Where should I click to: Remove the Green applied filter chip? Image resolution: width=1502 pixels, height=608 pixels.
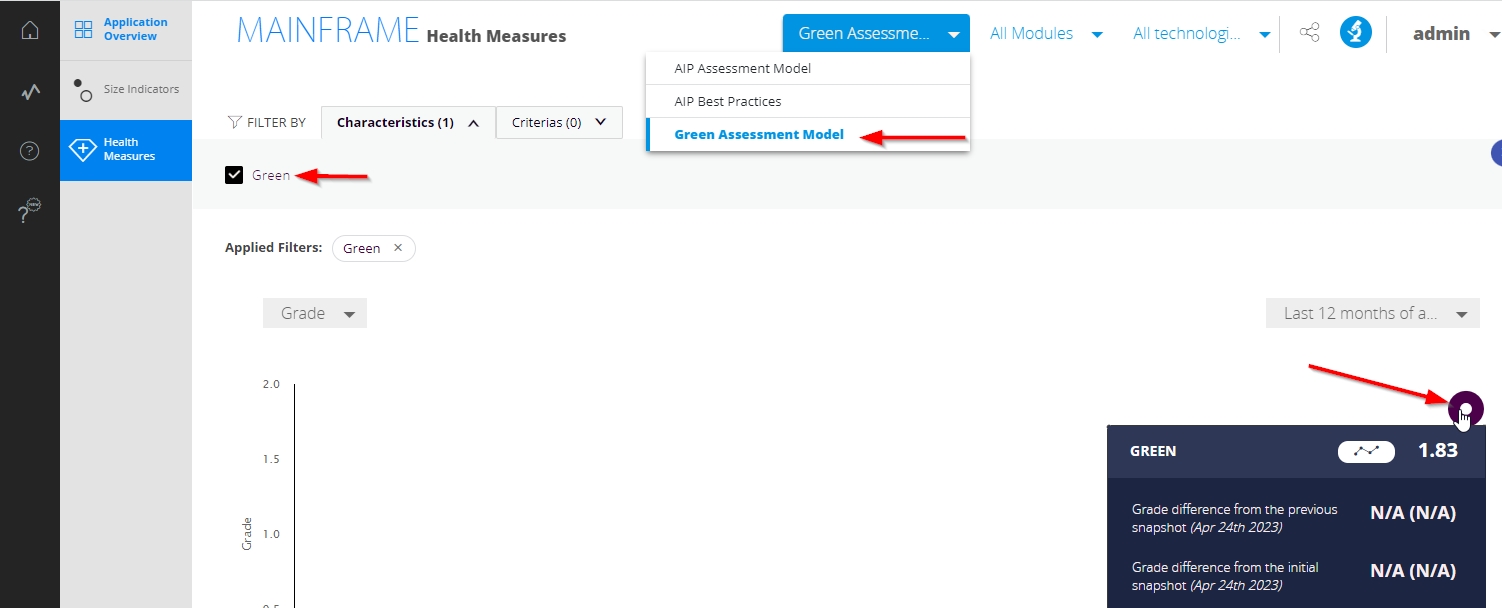[398, 248]
